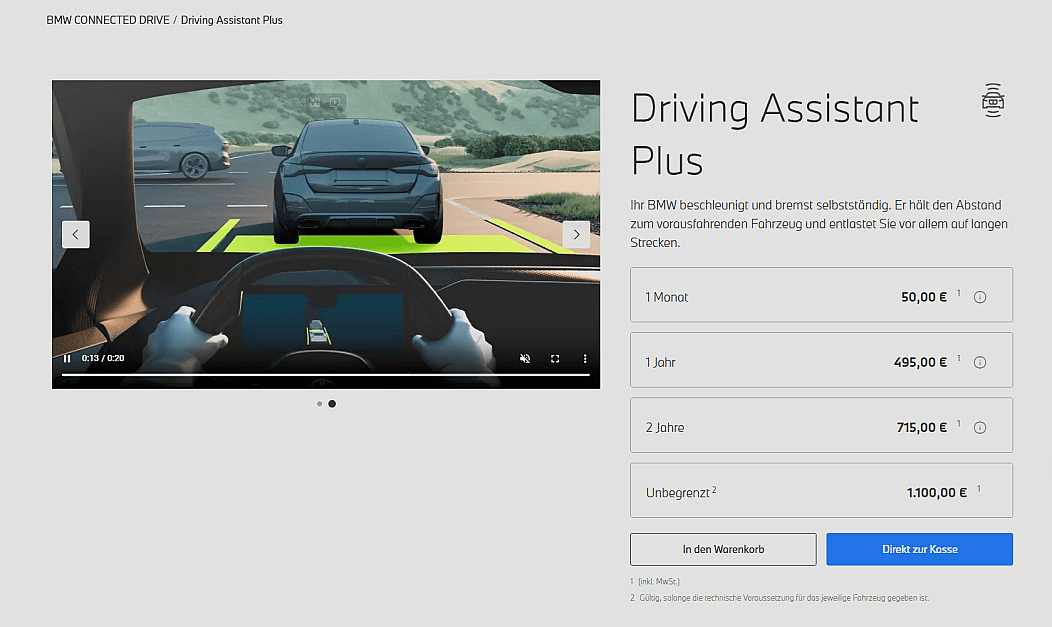Click the In den Warenkorb button

click(723, 549)
